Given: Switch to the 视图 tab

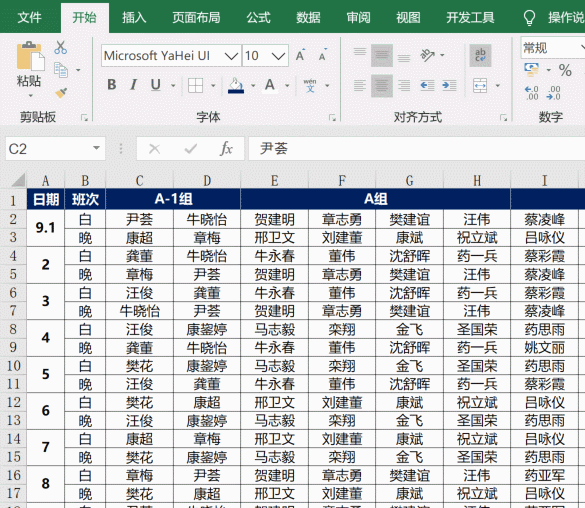Looking at the screenshot, I should coord(408,18).
